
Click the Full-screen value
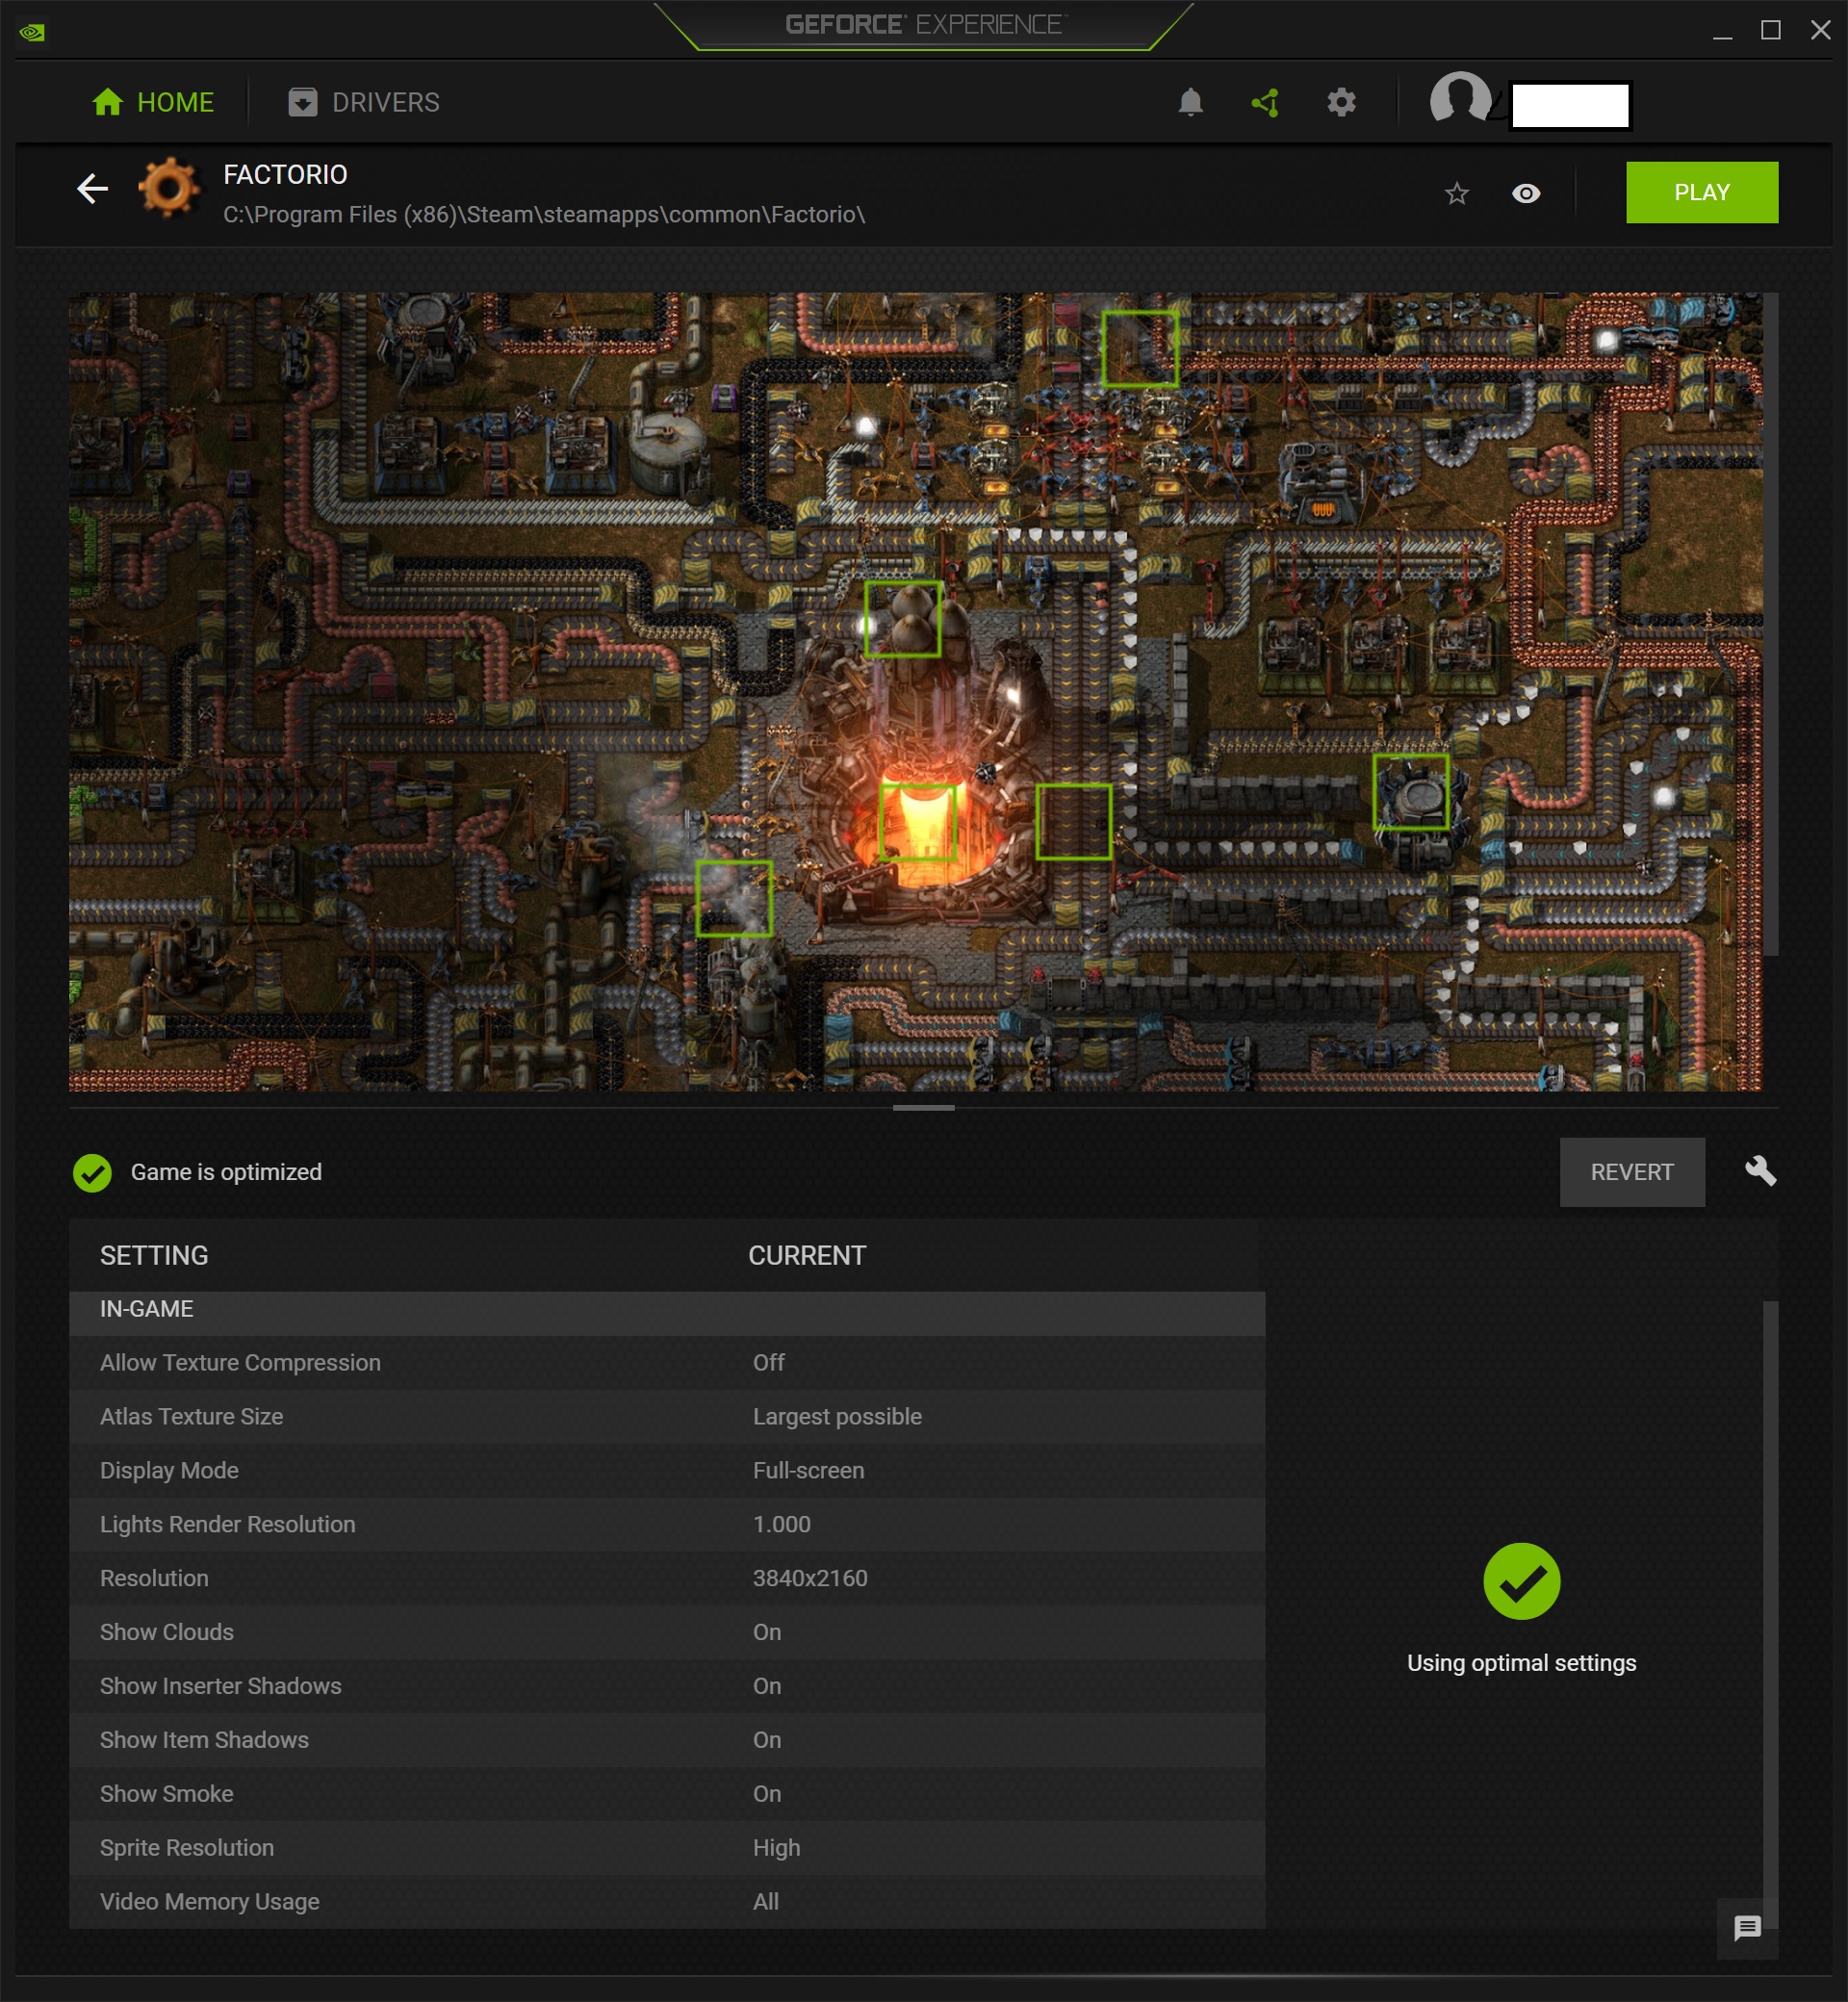pos(808,1471)
